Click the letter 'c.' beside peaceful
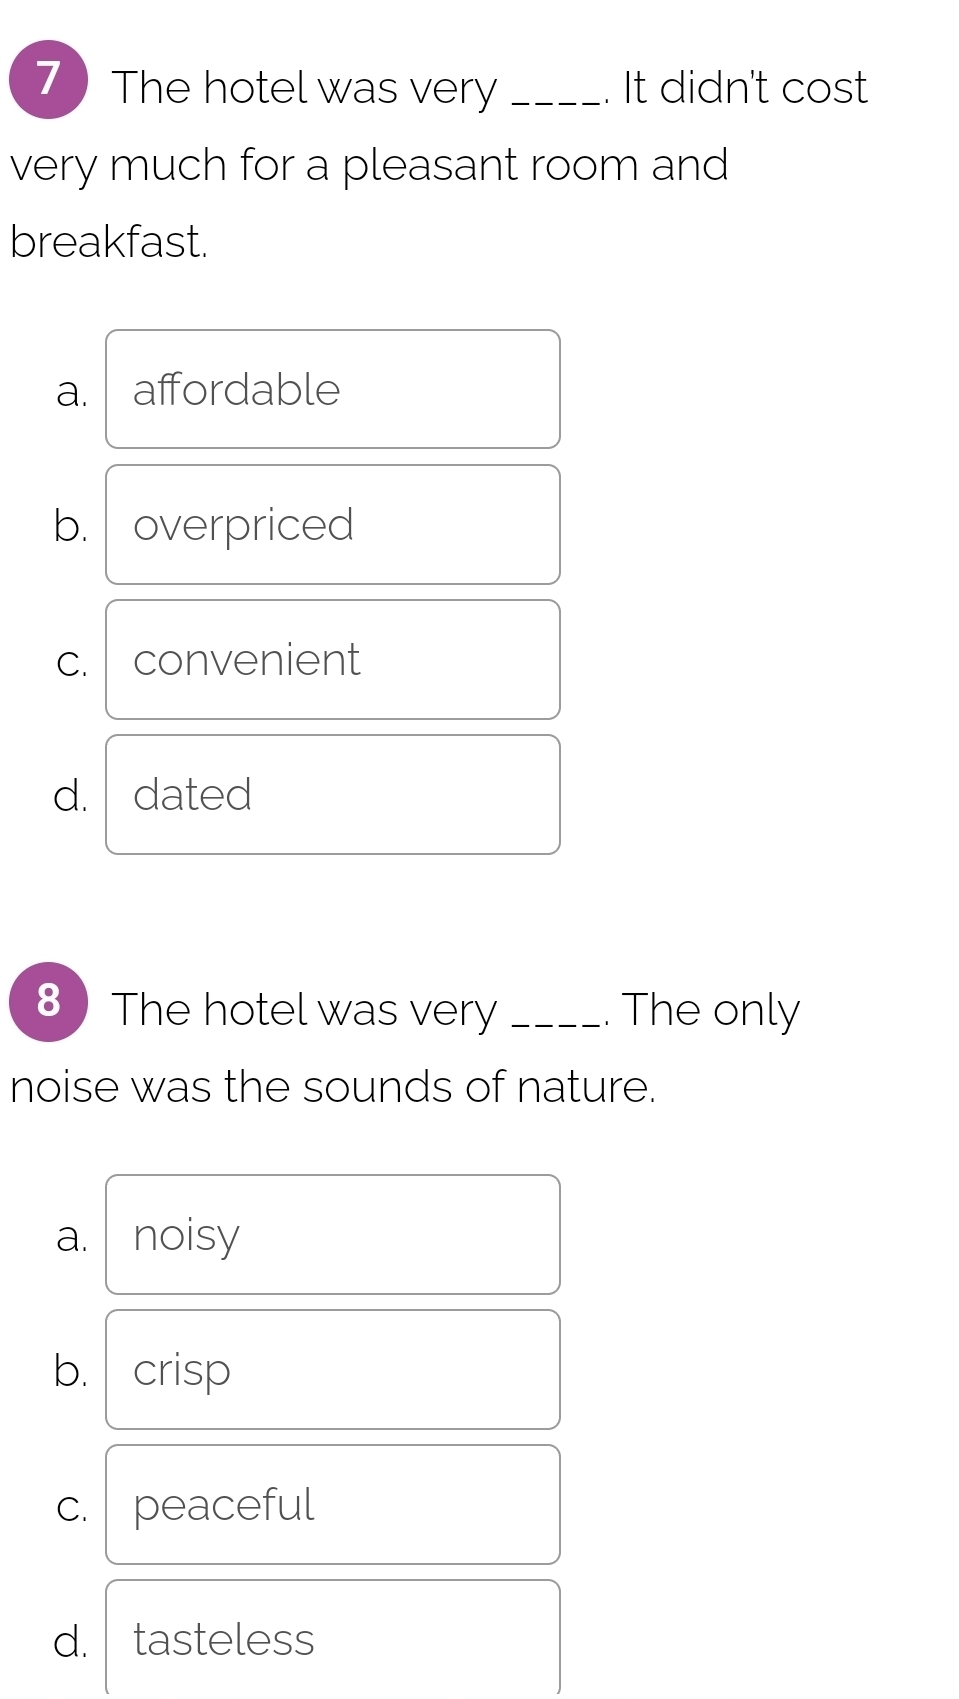 point(72,1507)
